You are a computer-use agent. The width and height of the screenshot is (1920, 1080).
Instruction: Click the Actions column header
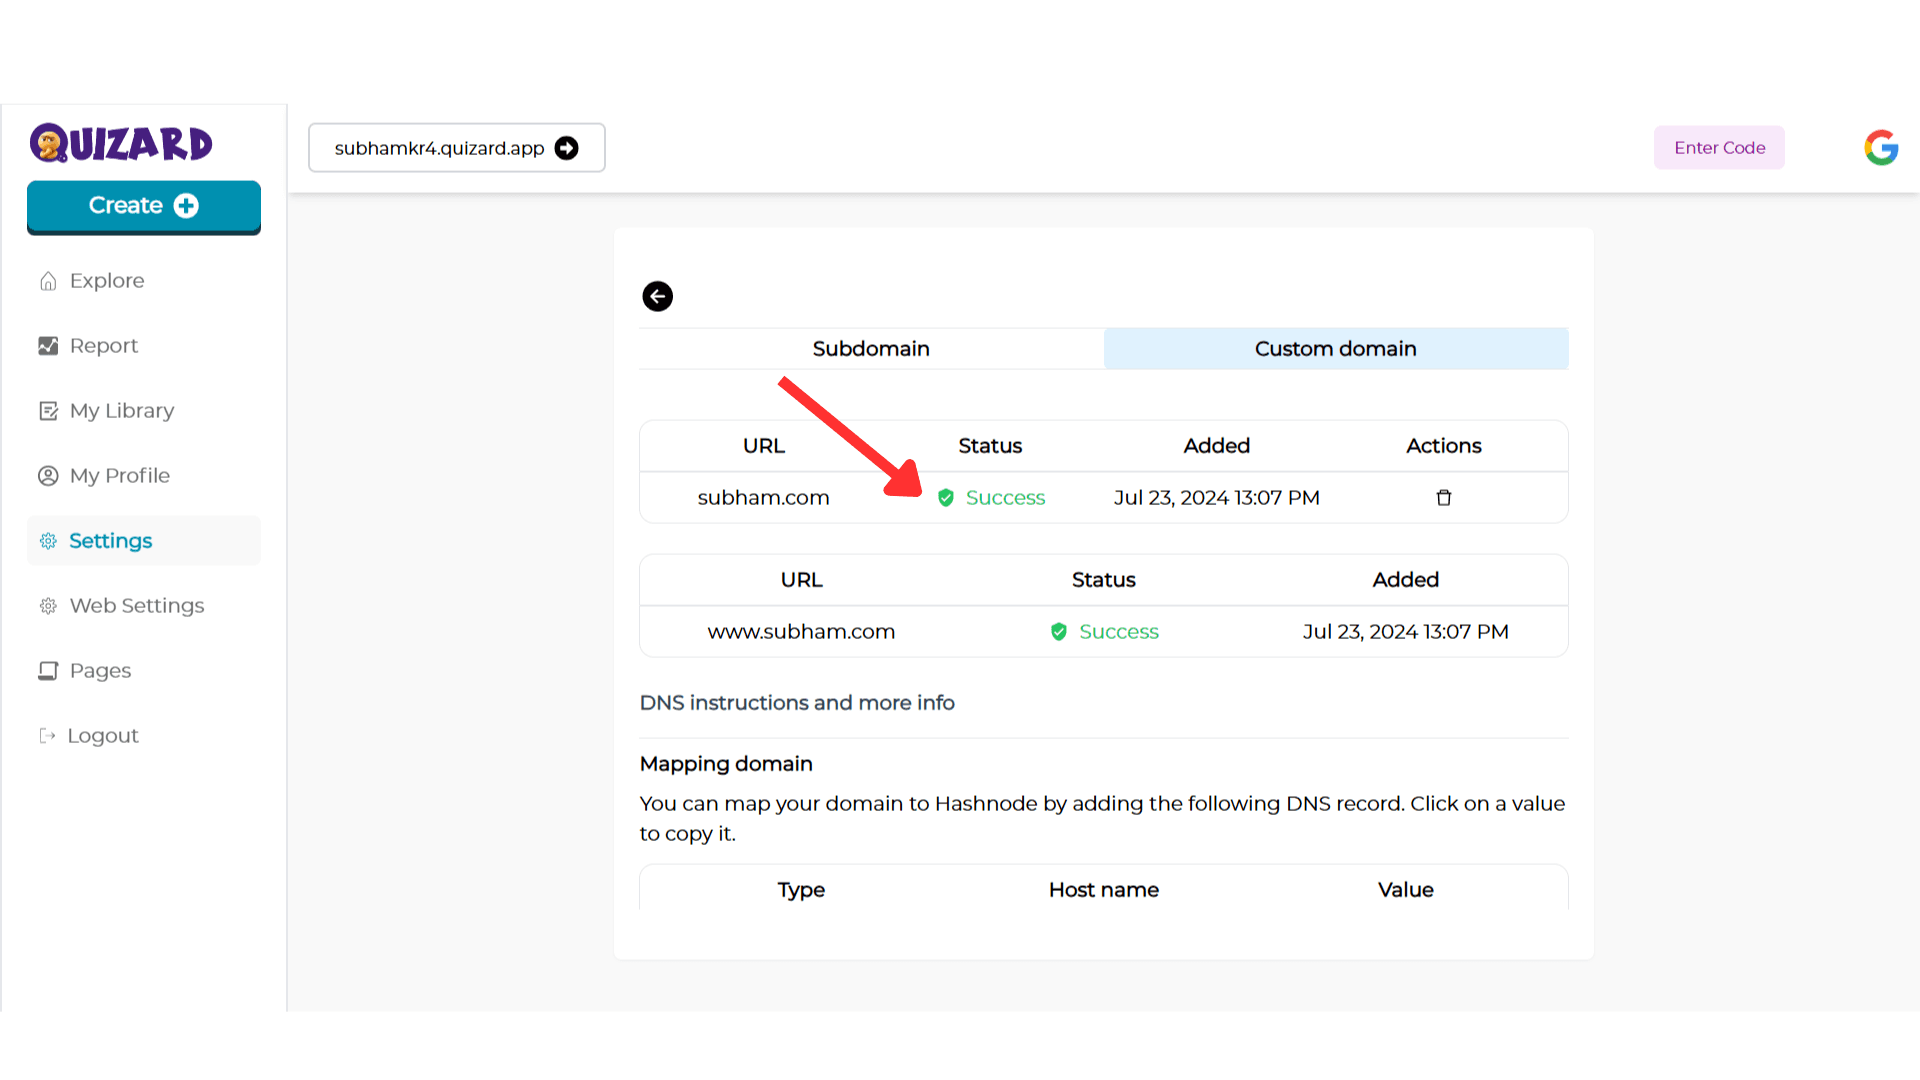(1444, 446)
